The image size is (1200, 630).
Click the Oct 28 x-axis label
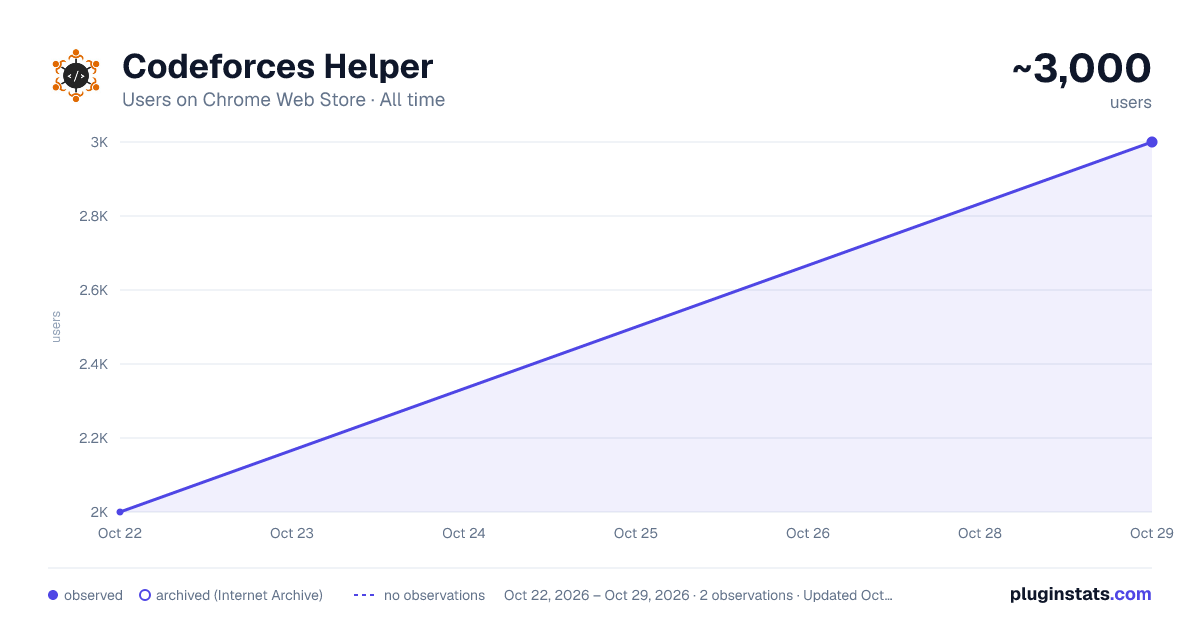[x=980, y=533]
